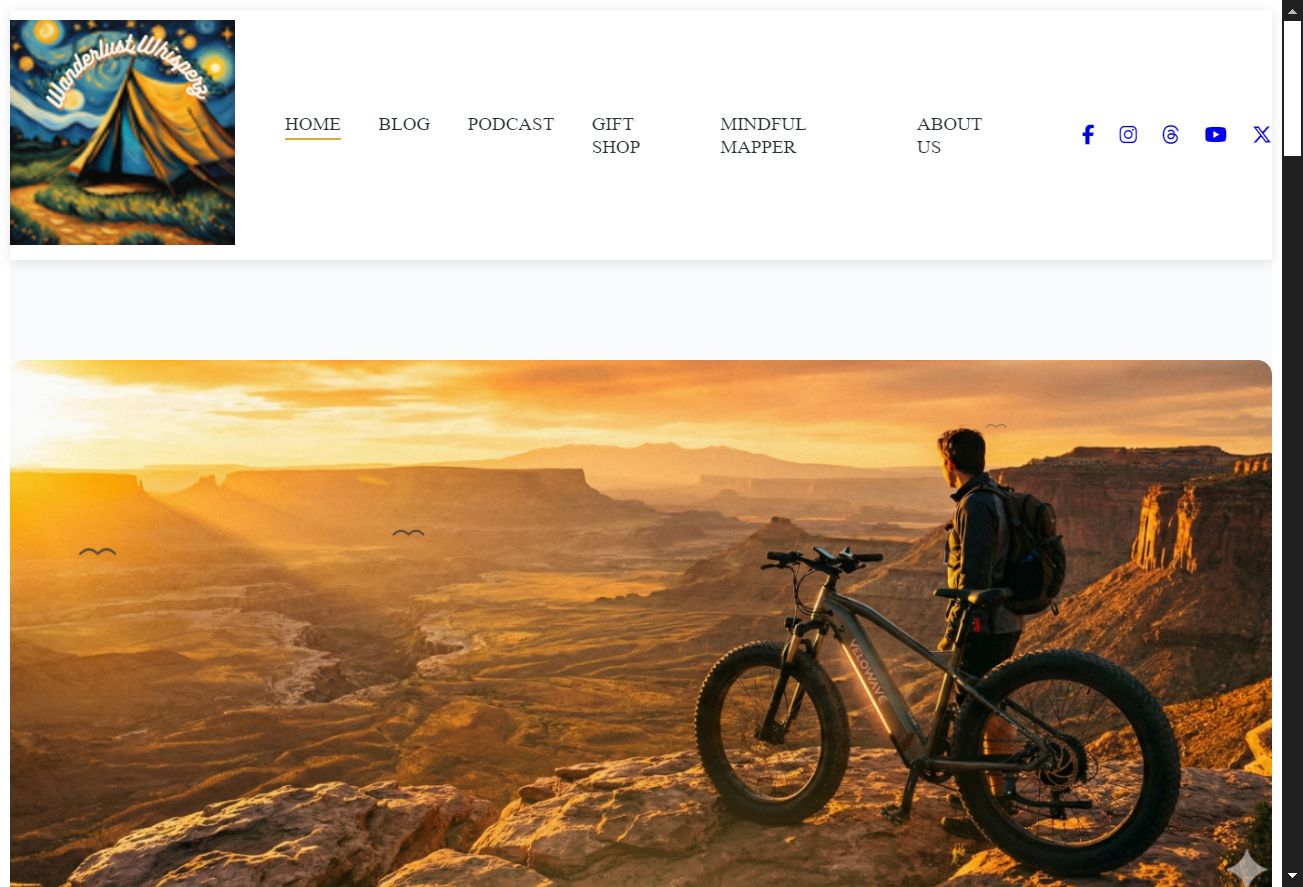The image size is (1303, 887).
Task: Open the BLOG page
Action: tap(404, 124)
